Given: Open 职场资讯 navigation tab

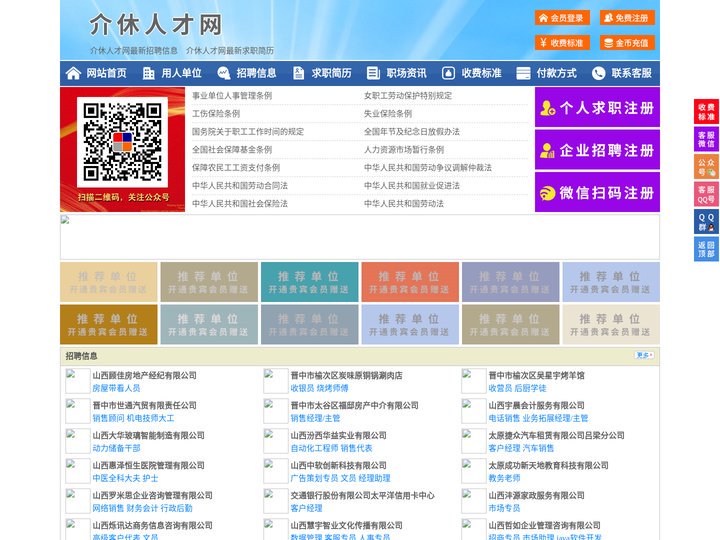Looking at the screenshot, I should 406,73.
